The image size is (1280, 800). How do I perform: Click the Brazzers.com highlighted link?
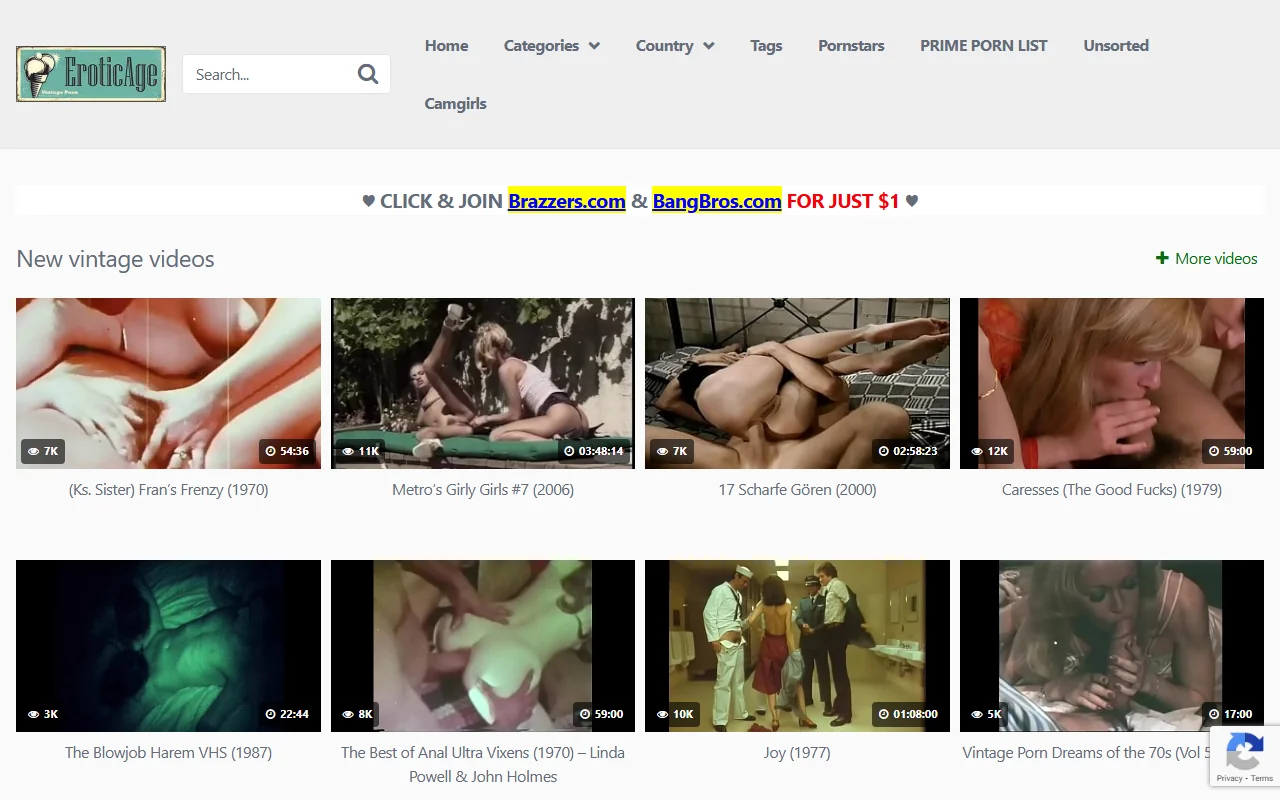566,201
